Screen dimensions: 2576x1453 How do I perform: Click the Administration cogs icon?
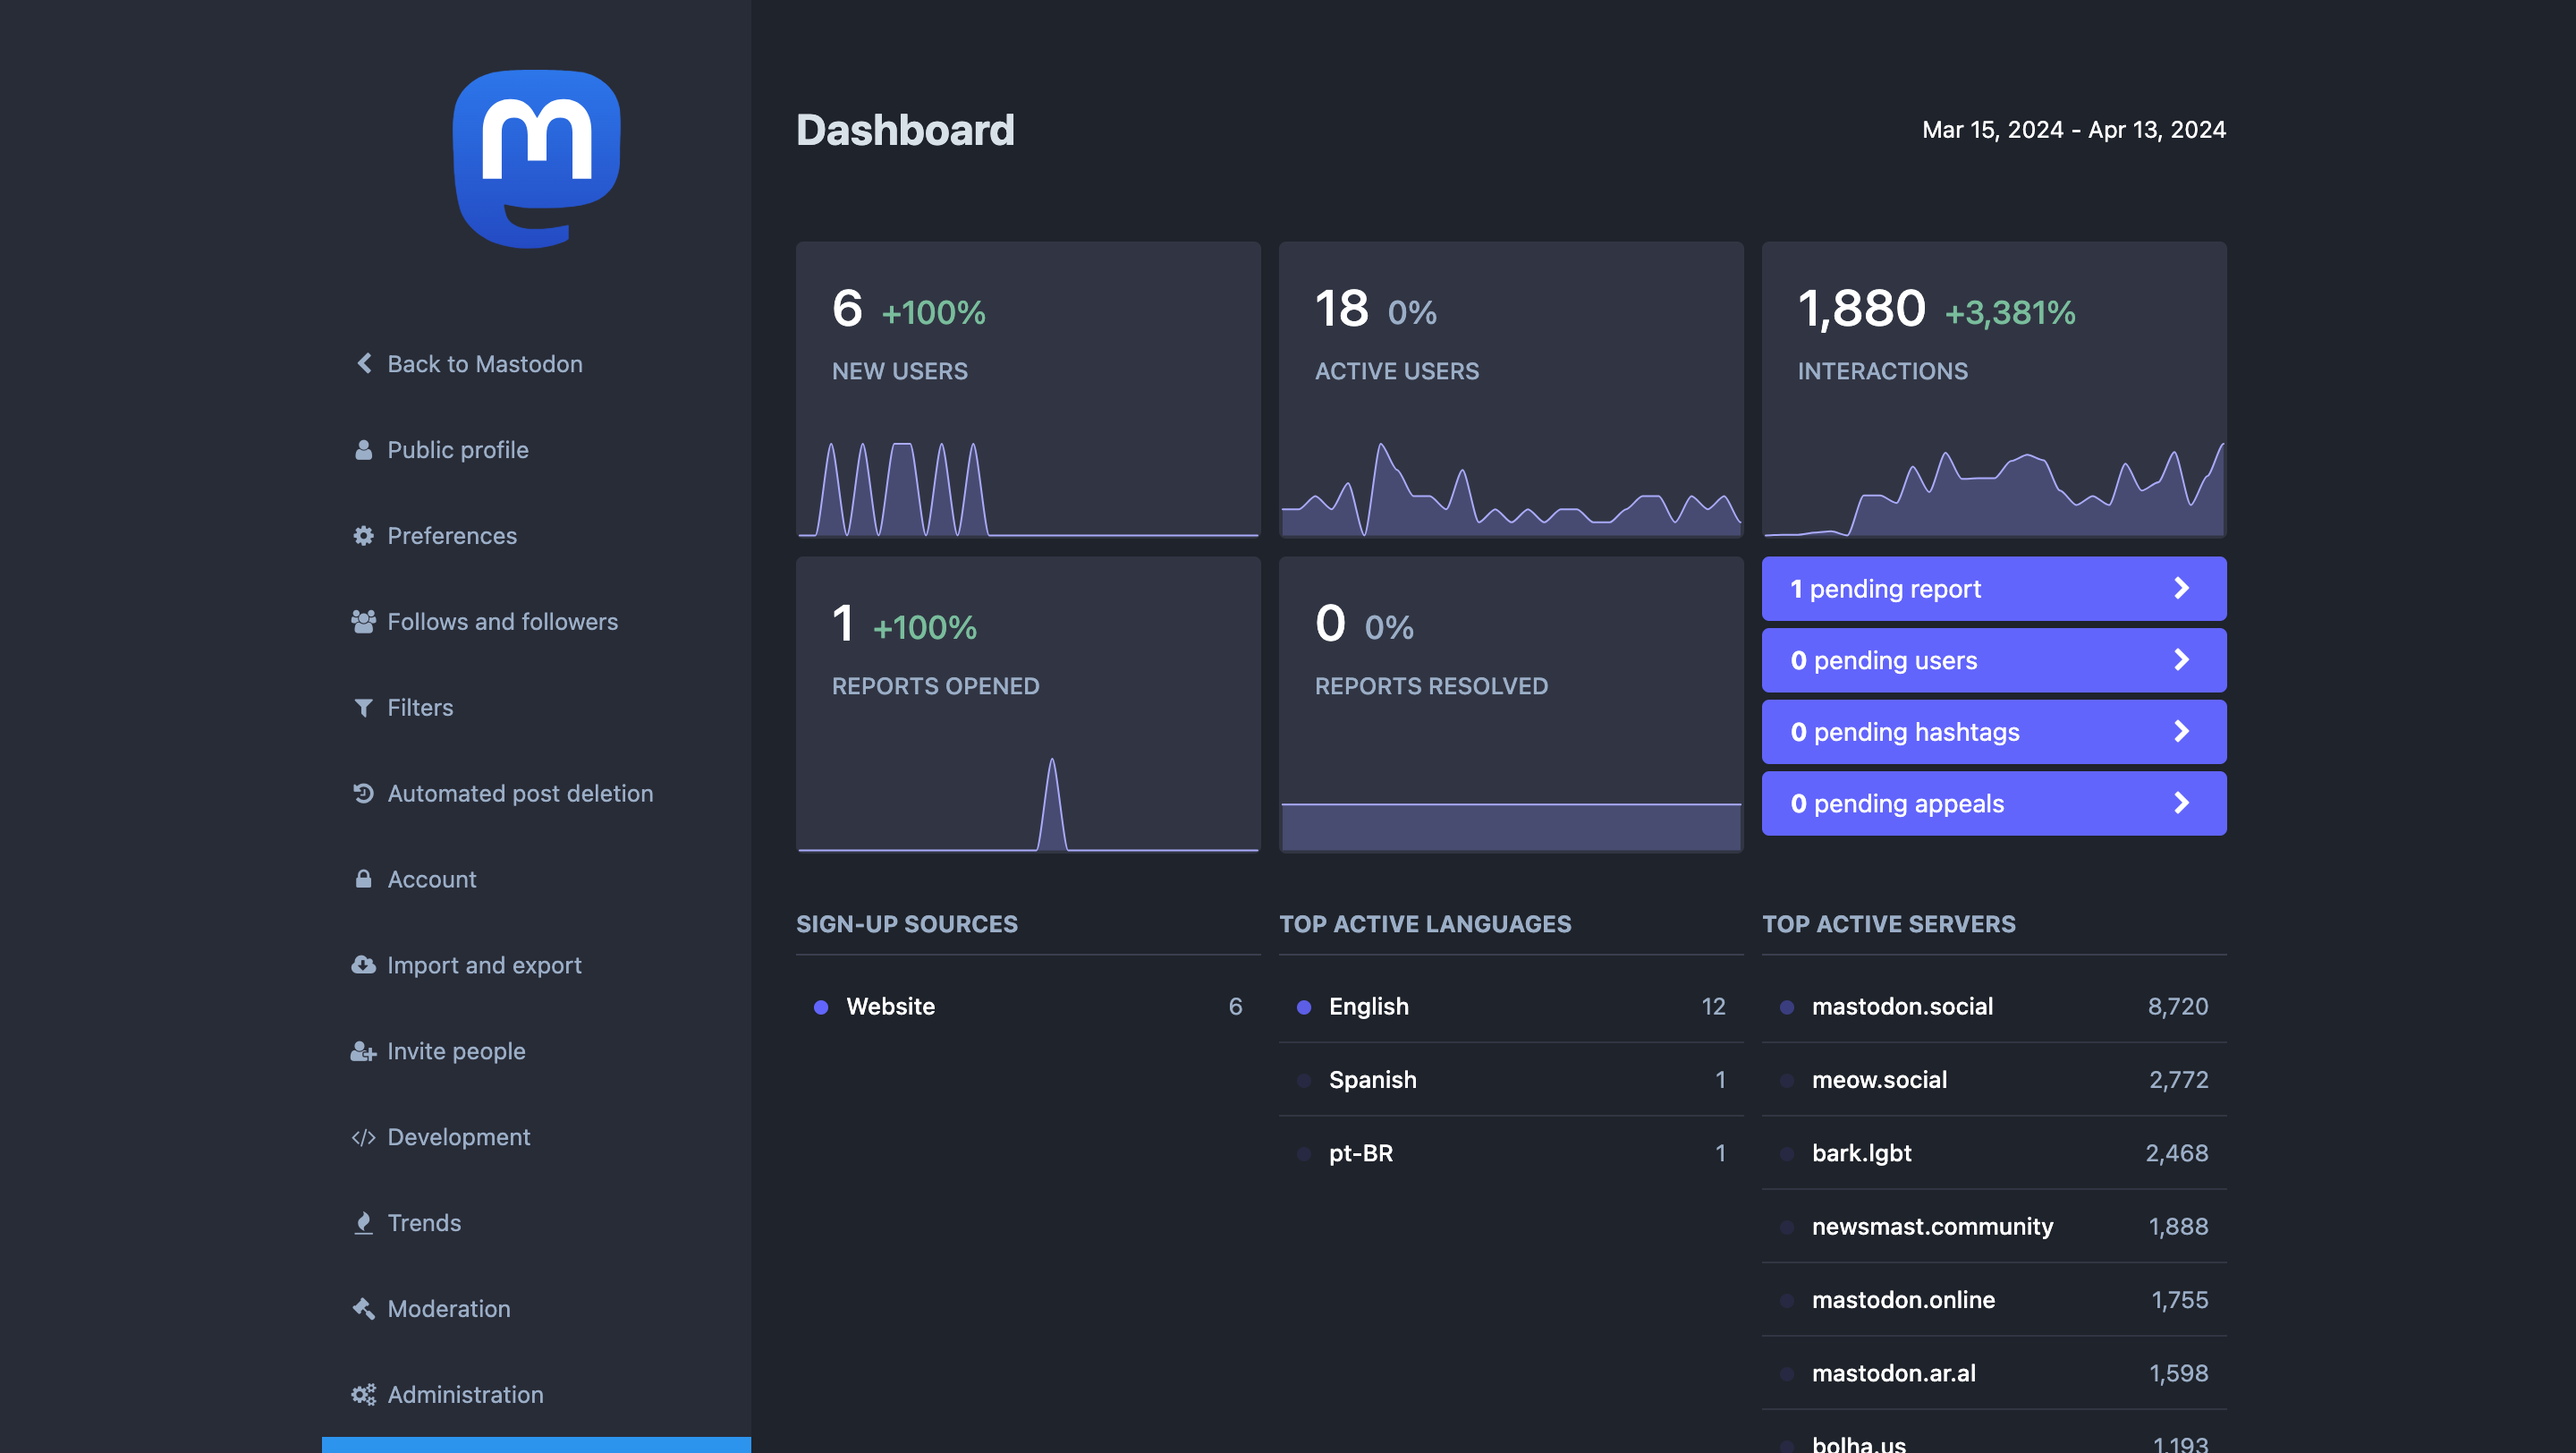coord(363,1394)
